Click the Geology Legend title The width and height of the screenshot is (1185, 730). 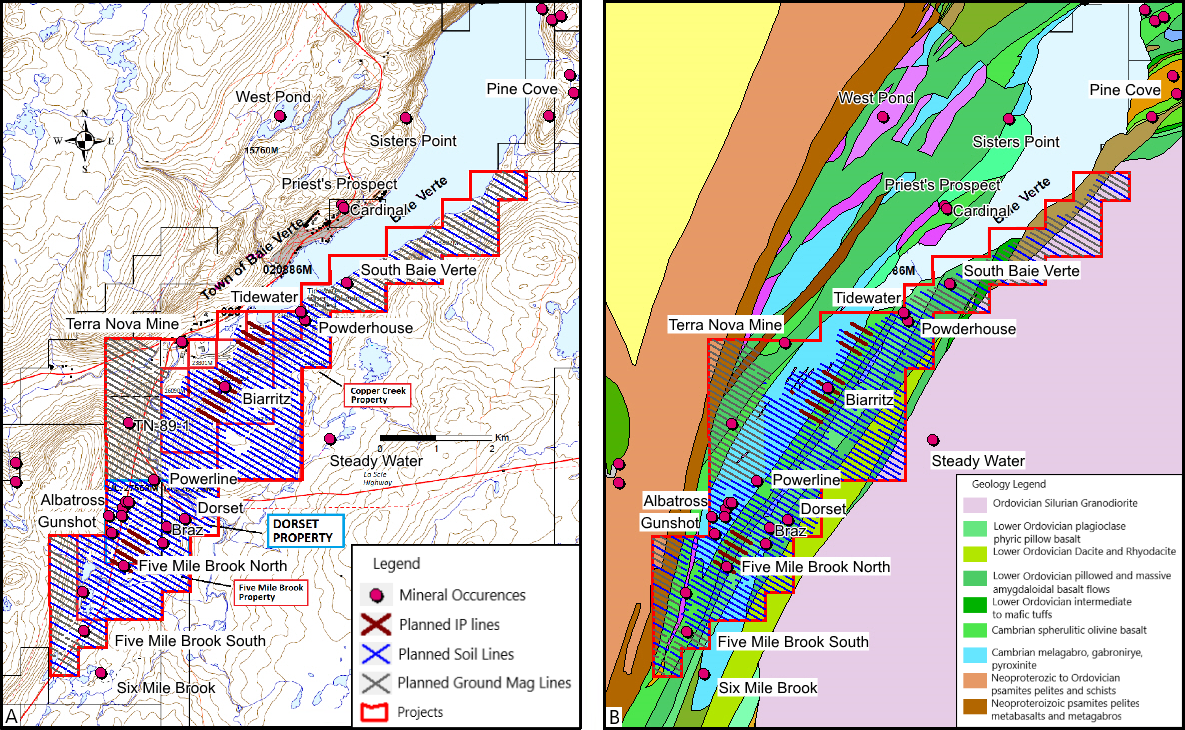(x=1008, y=484)
